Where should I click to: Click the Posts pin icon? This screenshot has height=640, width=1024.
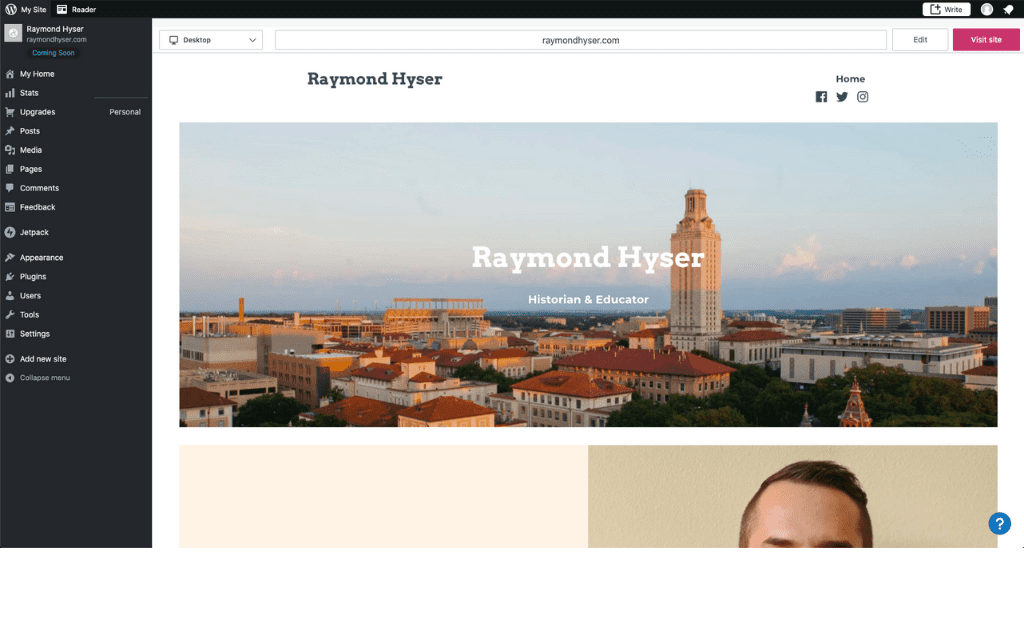coord(10,131)
